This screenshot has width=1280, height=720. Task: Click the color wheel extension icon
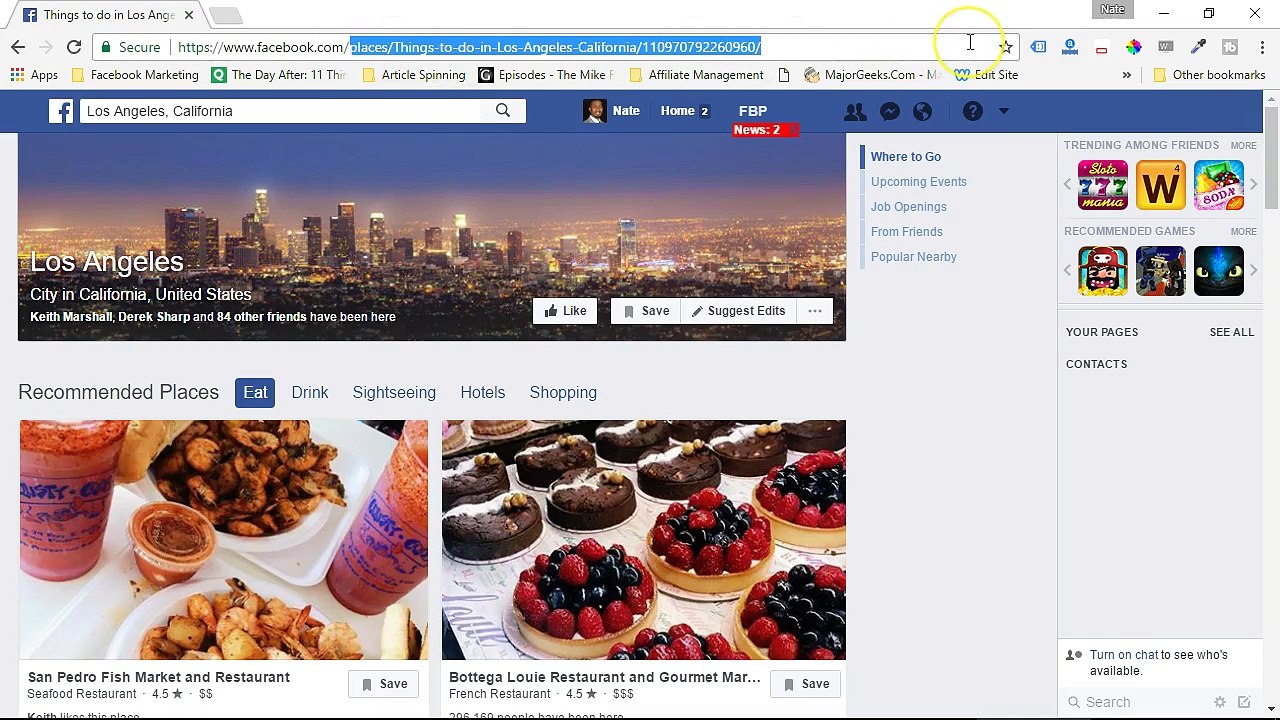[x=1133, y=47]
